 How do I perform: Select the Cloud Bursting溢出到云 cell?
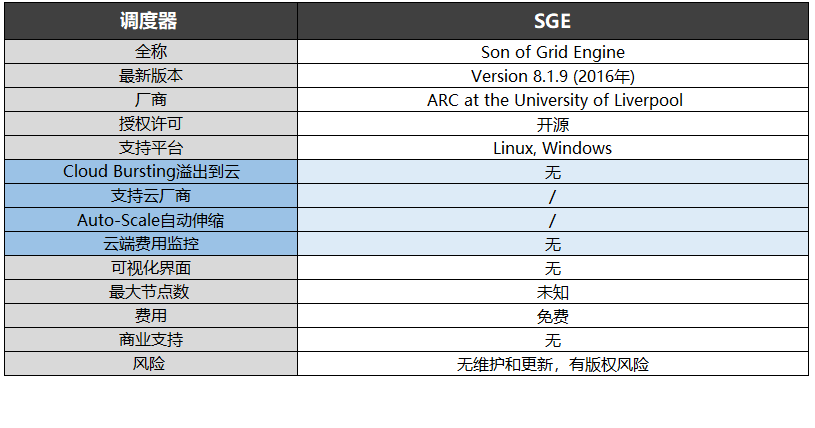coord(150,172)
